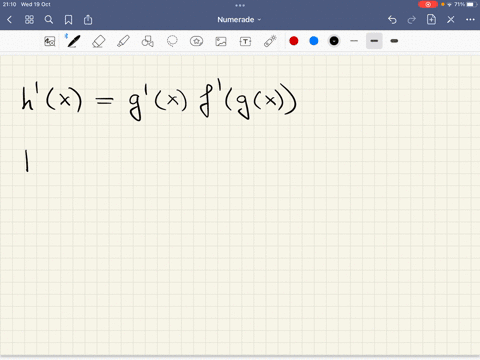Open the more options ellipsis menu
Viewport: 480px width, 360px height.
coord(470,20)
